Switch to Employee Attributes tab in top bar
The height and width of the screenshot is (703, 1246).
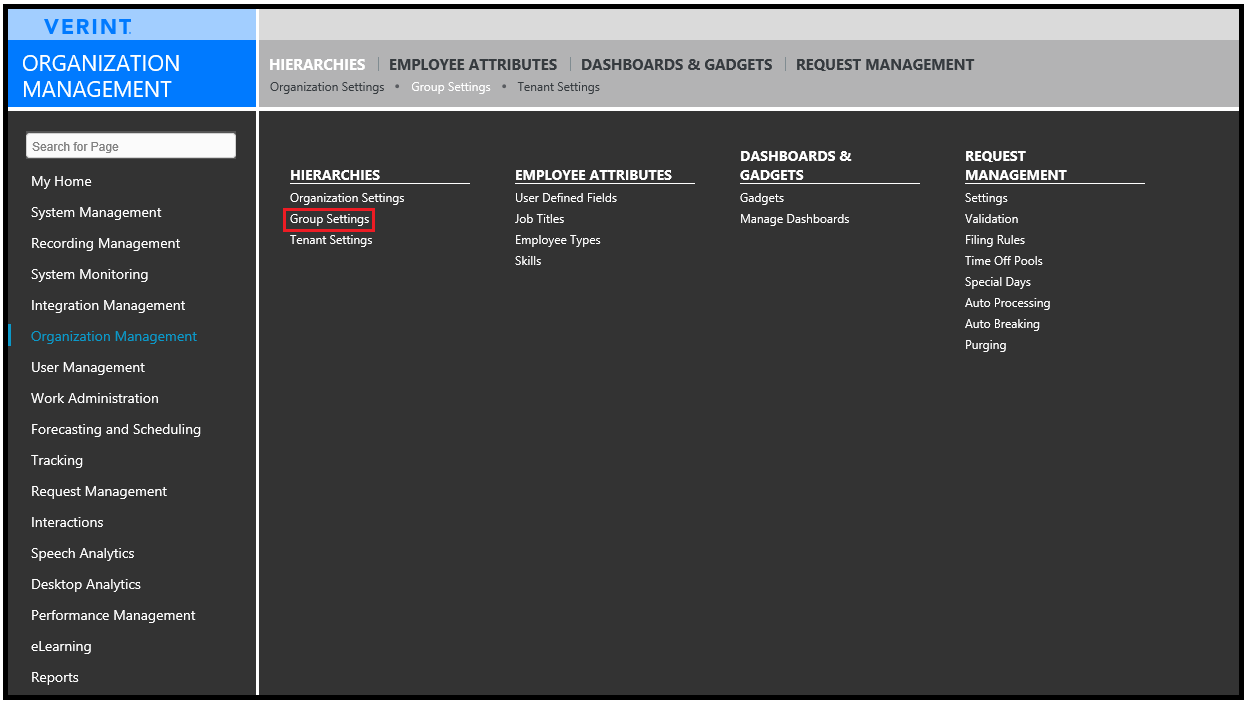(473, 64)
